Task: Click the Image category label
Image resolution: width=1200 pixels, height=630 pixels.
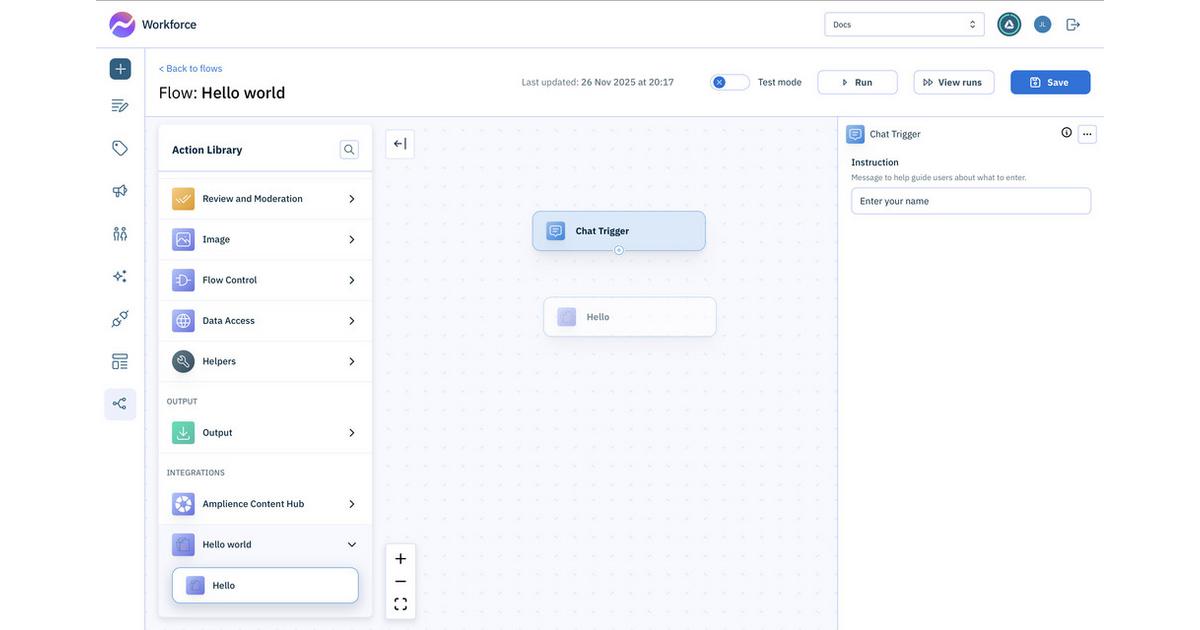Action: coord(216,240)
